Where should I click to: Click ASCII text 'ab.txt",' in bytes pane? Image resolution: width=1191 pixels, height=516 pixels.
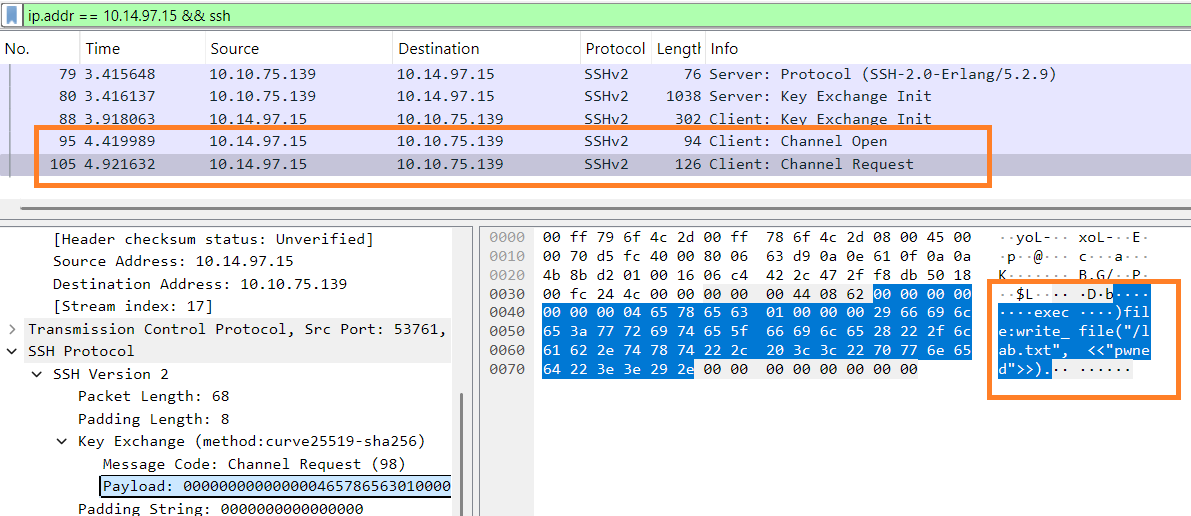tap(1033, 351)
